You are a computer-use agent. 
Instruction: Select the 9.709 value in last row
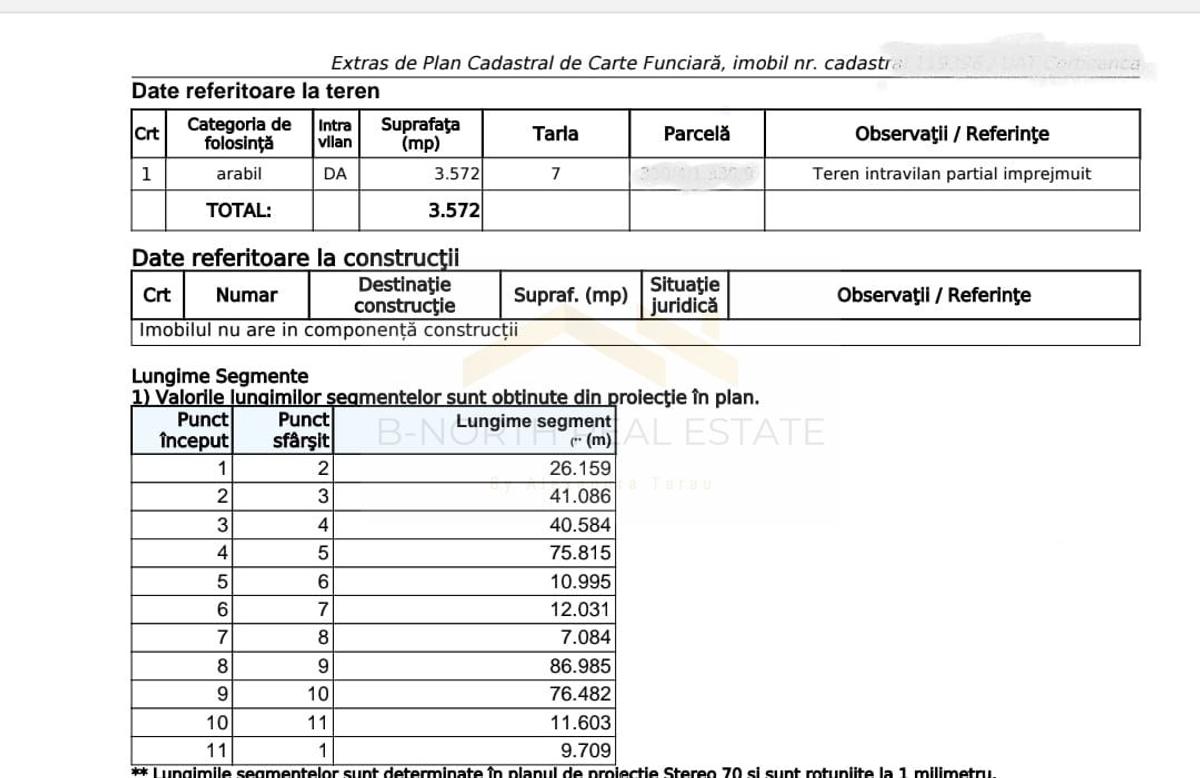pos(587,750)
